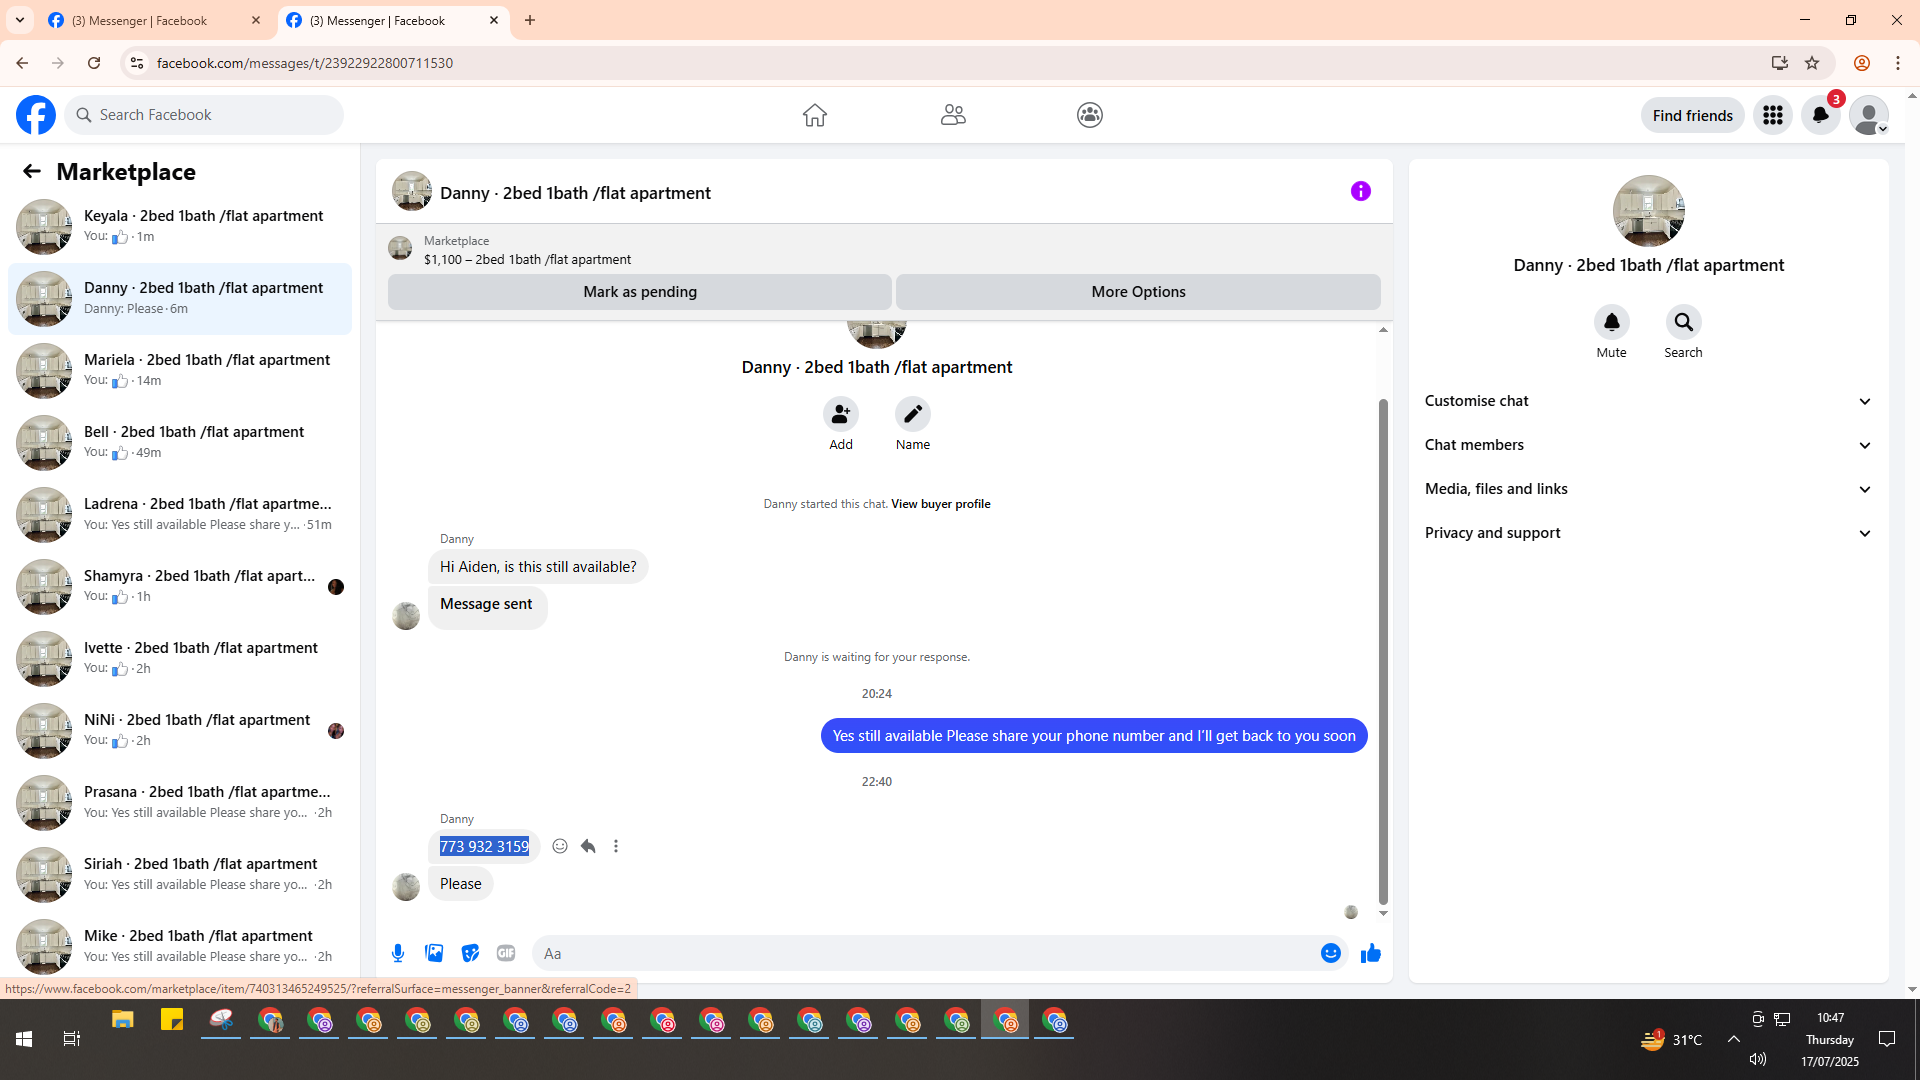This screenshot has height=1080, width=1920.
Task: Close the first Messenger tab
Action: click(256, 20)
